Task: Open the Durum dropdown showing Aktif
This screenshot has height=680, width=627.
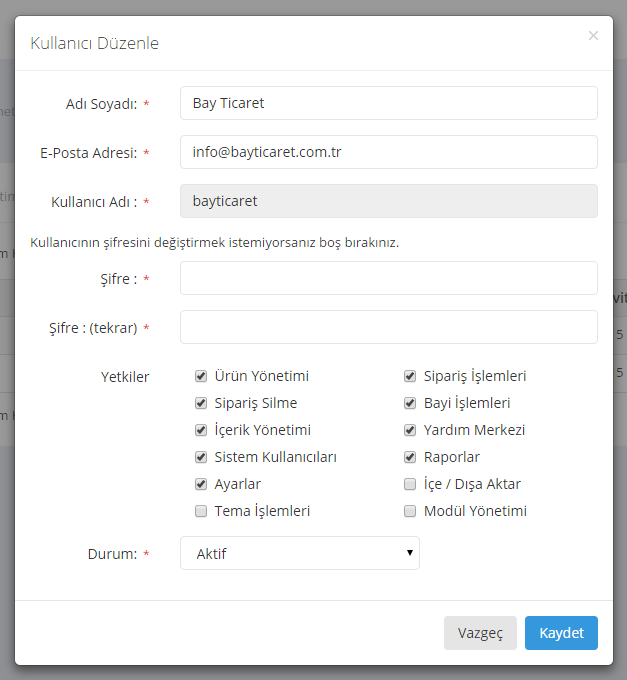Action: 299,553
